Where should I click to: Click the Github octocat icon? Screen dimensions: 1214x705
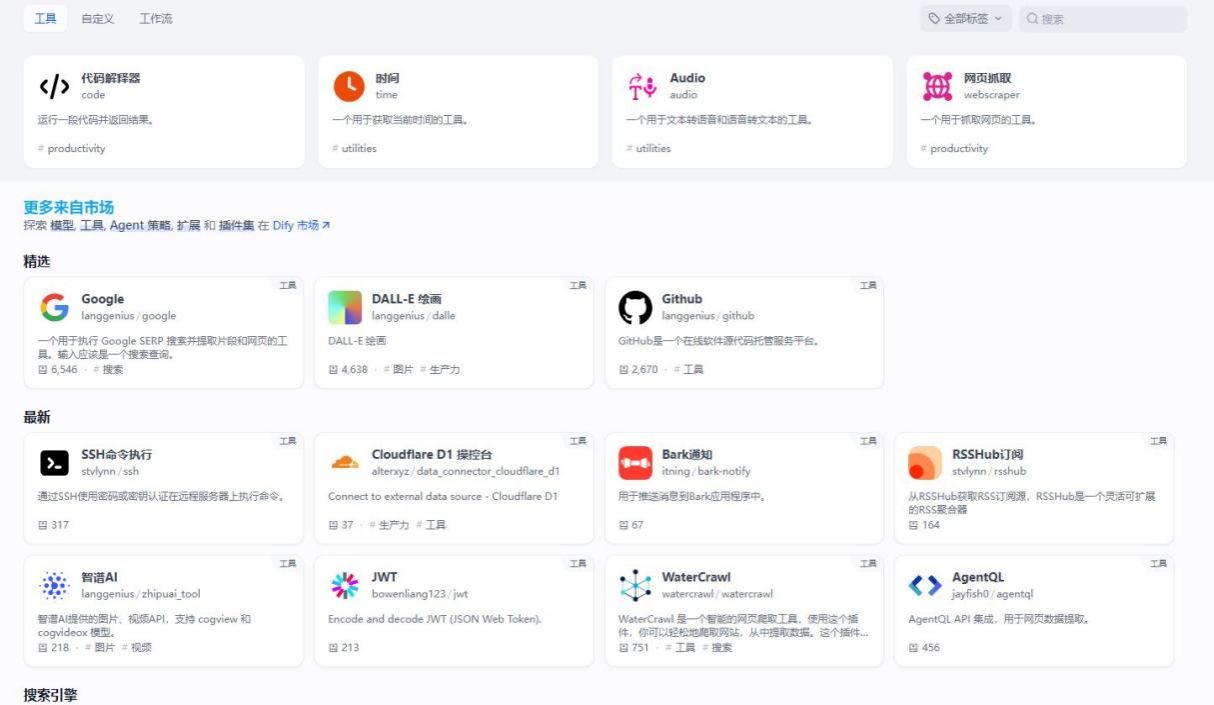tap(635, 308)
